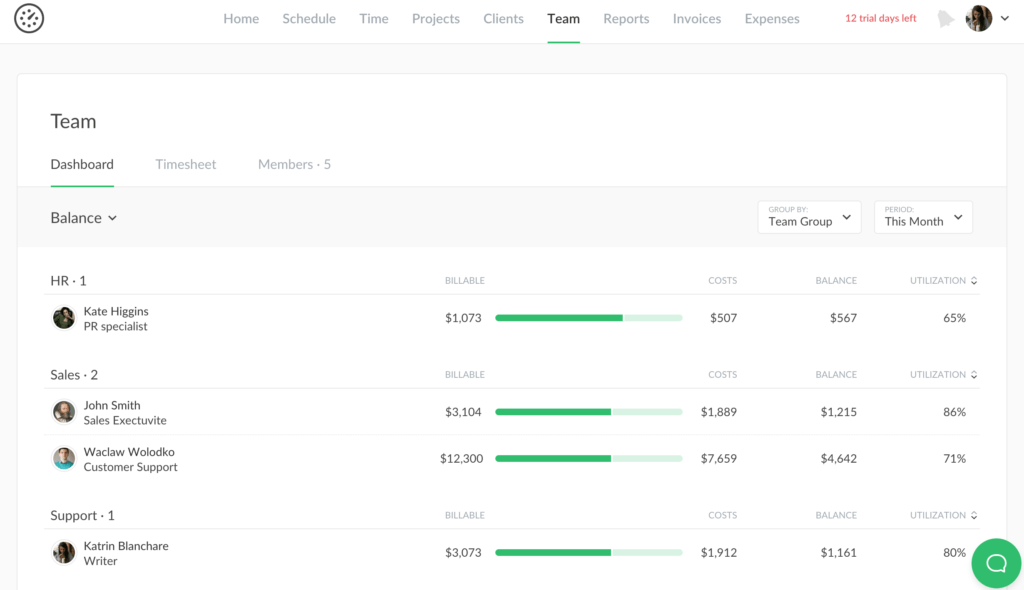
Task: Click the $7,659 costs value
Action: (x=718, y=459)
